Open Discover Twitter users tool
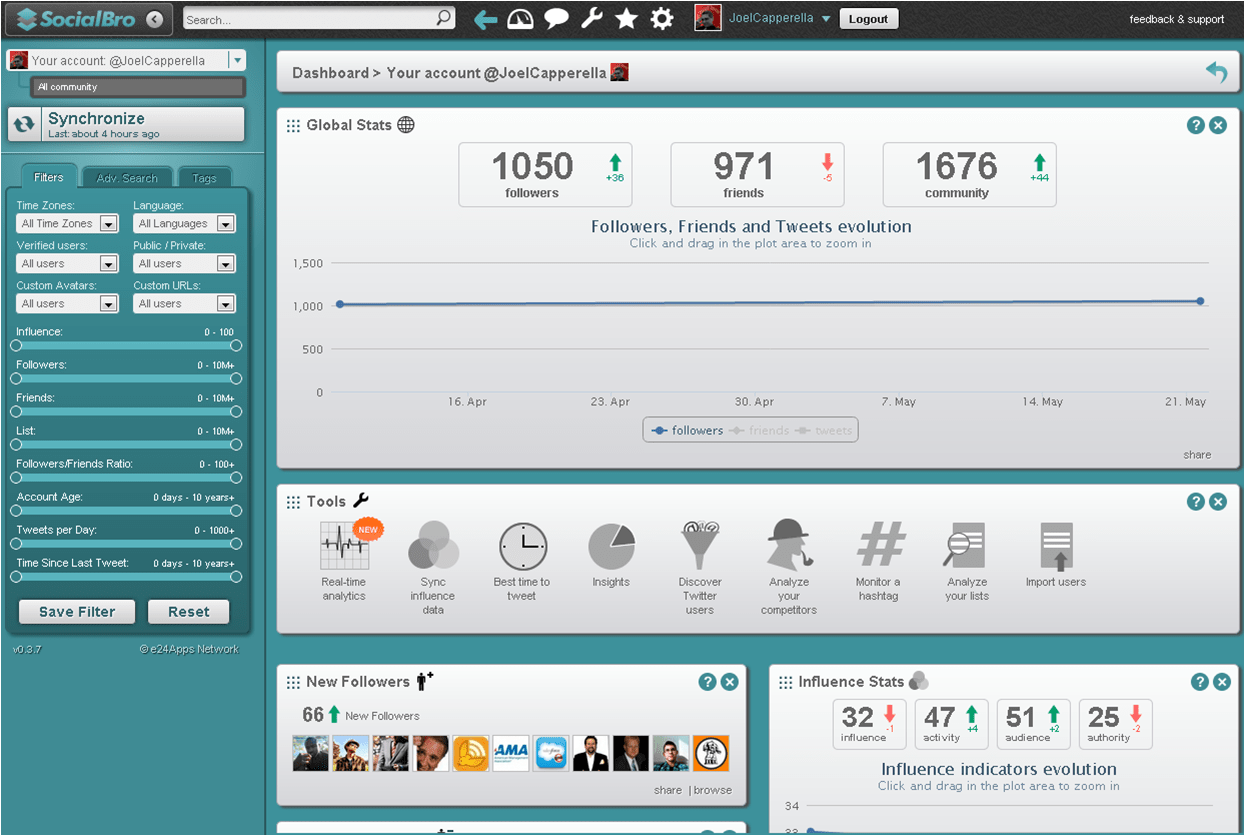 click(700, 568)
